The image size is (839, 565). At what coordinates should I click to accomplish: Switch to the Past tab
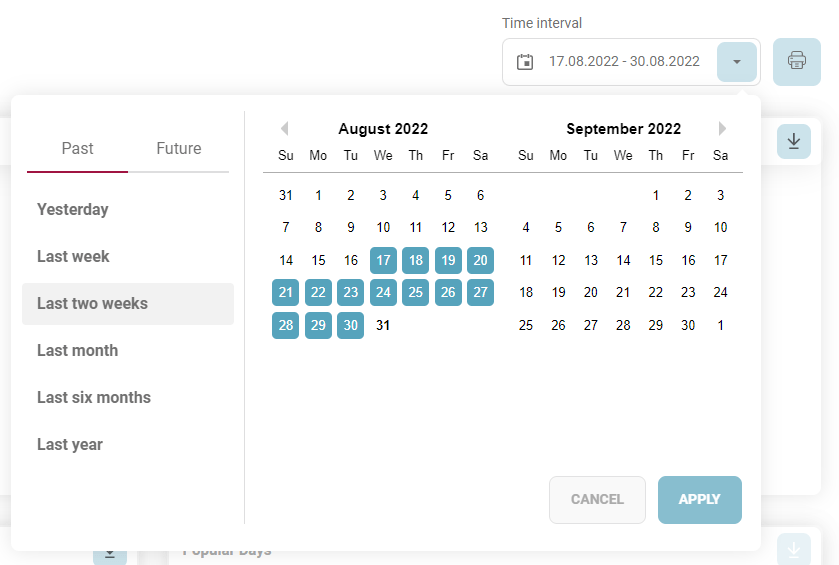pyautogui.click(x=78, y=149)
